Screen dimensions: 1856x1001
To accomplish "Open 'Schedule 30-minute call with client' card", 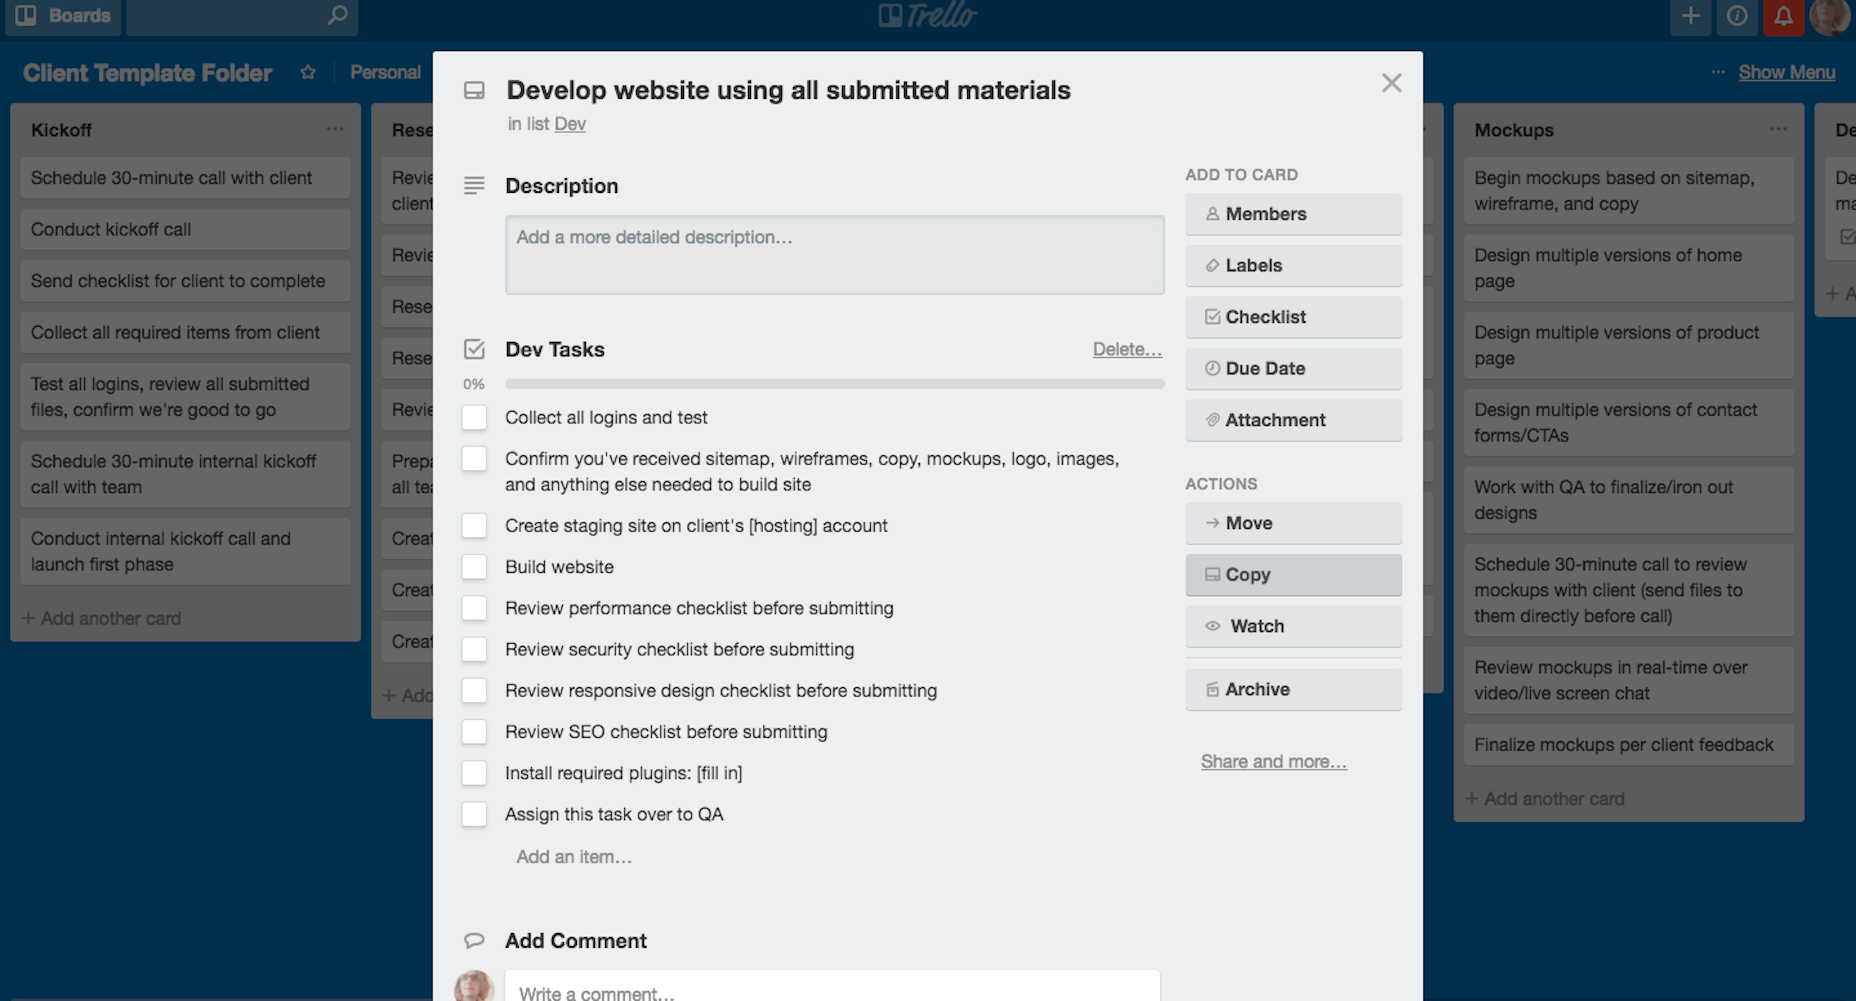I will click(x=185, y=178).
